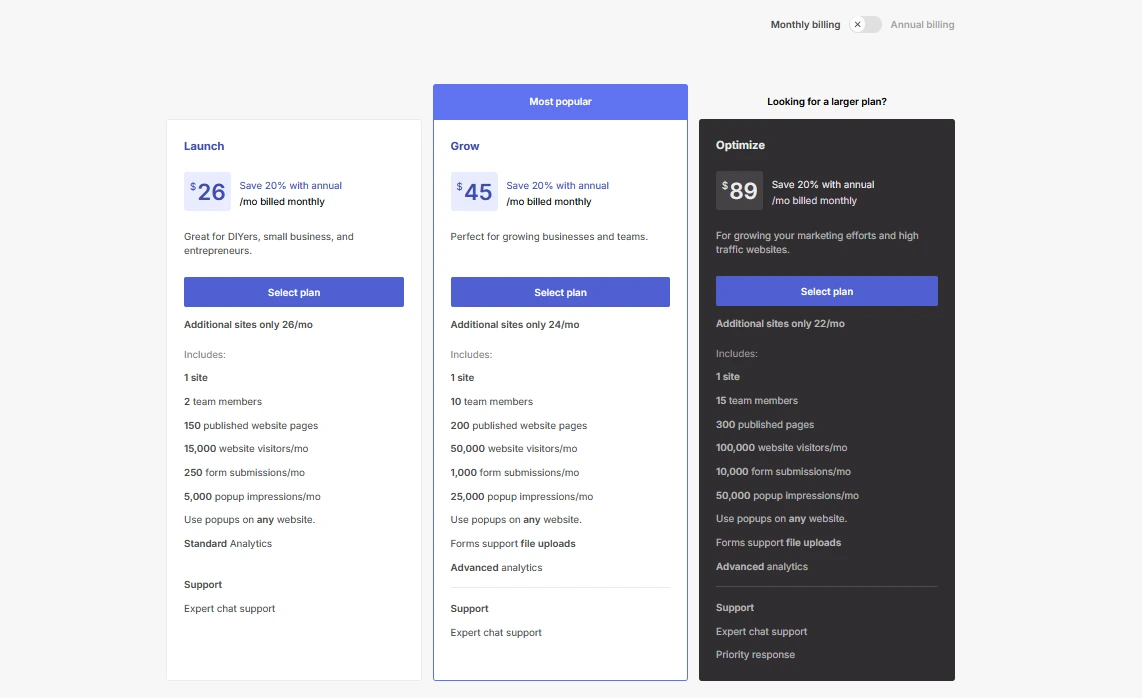Click the Looking for a larger plan? text
Viewport: 1142px width, 698px height.
tap(827, 102)
